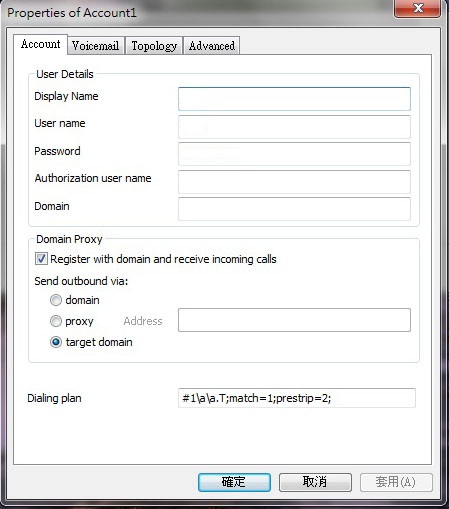Click the Register with domain label text
Screen dimensions: 449x509
[x=163, y=259]
